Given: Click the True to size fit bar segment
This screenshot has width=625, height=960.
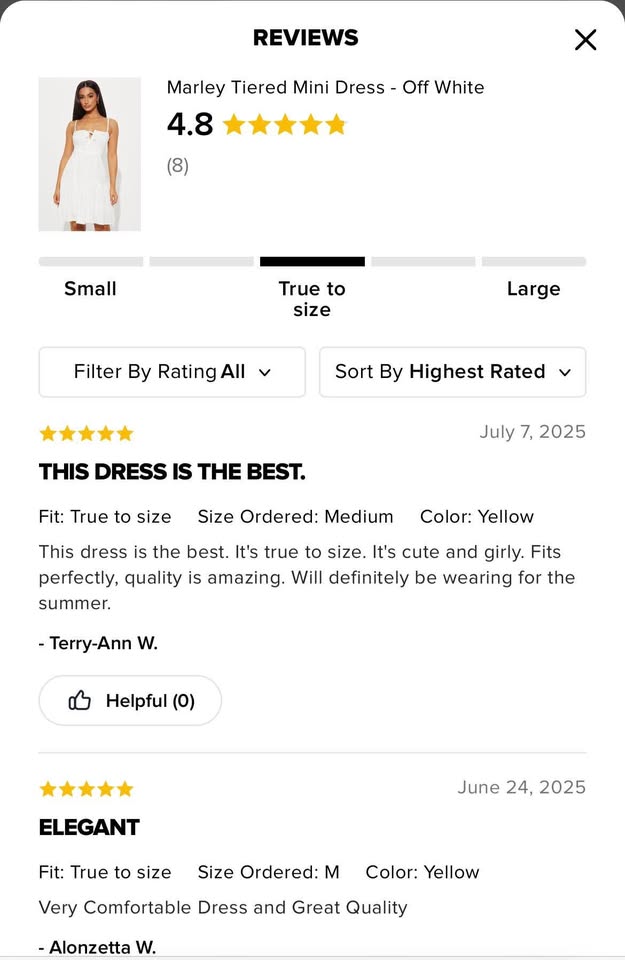Looking at the screenshot, I should tap(312, 262).
